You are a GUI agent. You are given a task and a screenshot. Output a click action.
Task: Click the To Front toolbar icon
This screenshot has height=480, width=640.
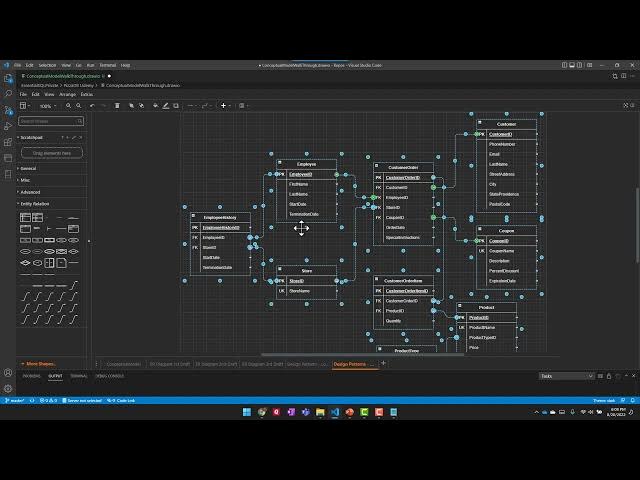click(131, 106)
